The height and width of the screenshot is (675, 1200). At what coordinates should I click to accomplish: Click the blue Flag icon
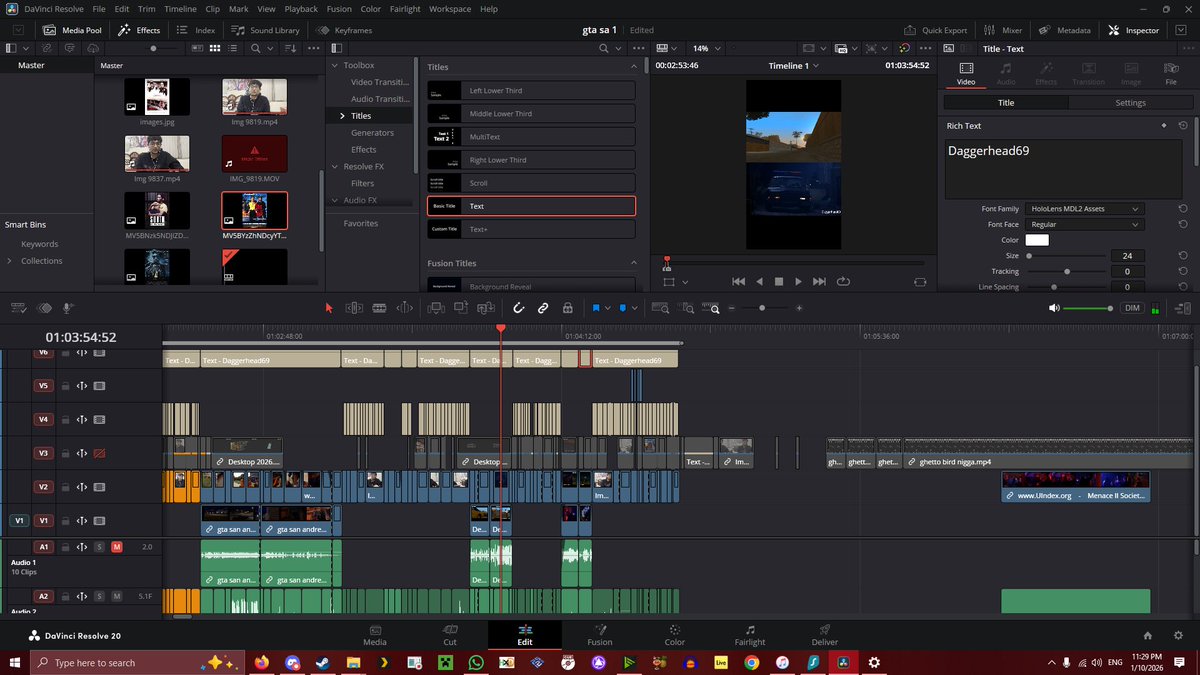(x=595, y=308)
